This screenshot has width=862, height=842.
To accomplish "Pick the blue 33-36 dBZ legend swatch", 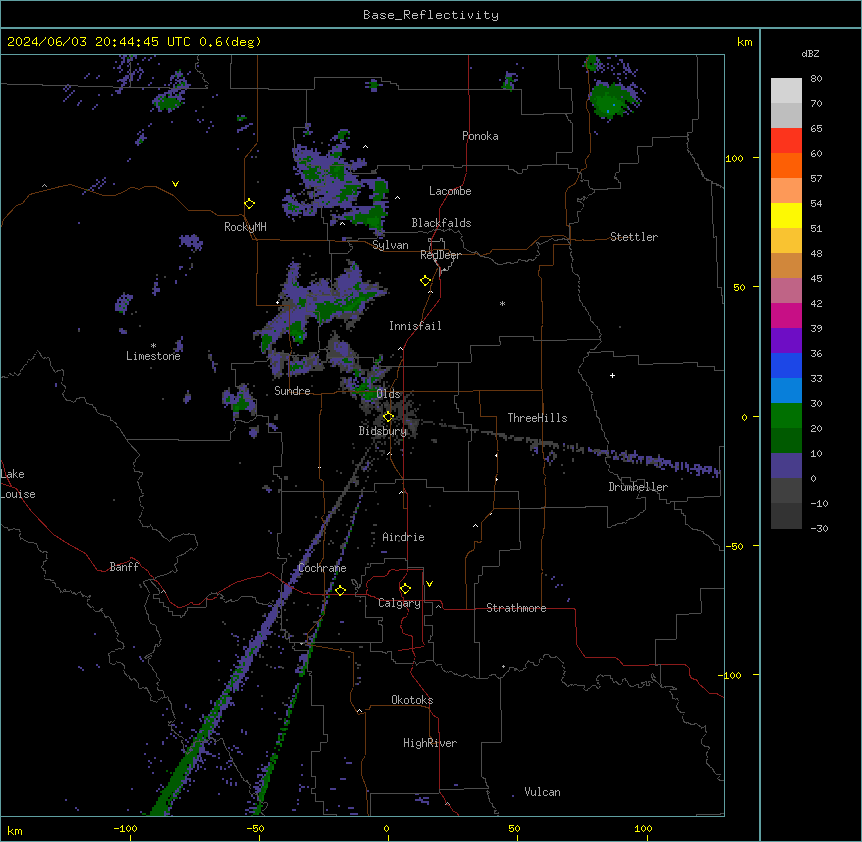I will click(x=786, y=365).
